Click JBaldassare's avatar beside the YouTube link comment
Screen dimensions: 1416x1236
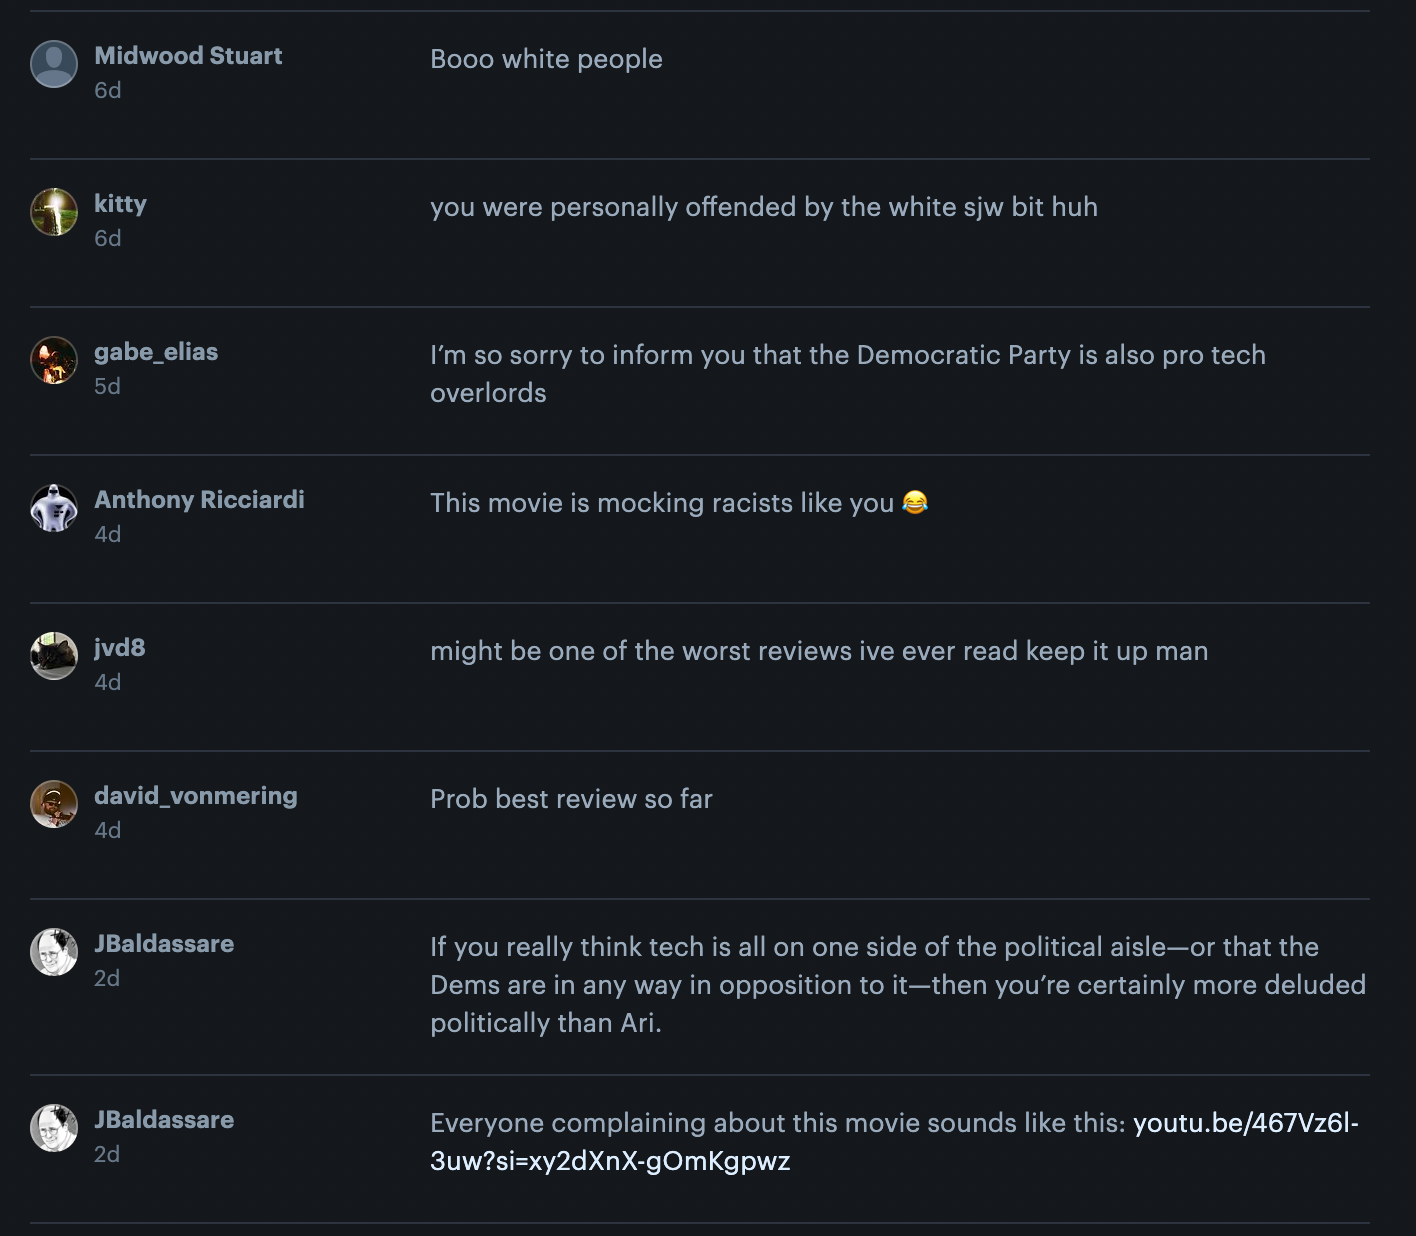(x=54, y=1128)
